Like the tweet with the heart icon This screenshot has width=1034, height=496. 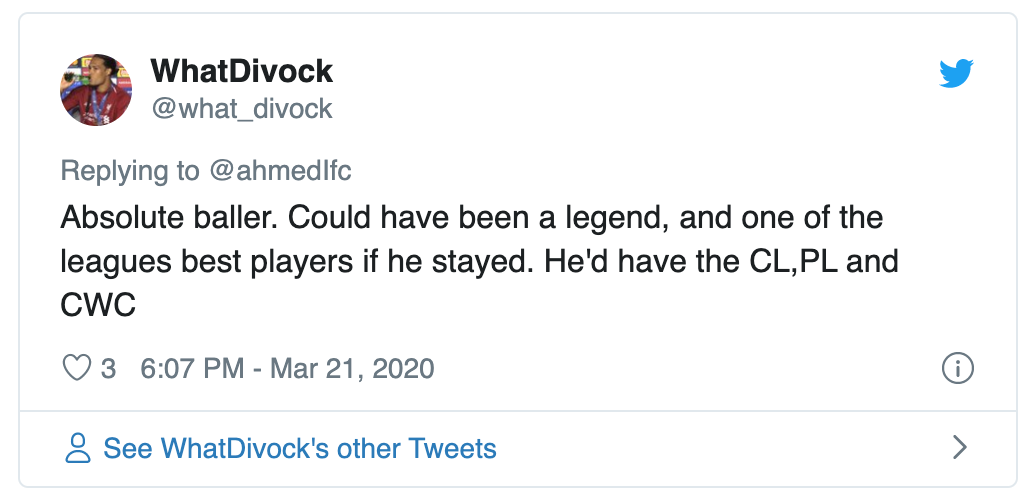tap(77, 369)
